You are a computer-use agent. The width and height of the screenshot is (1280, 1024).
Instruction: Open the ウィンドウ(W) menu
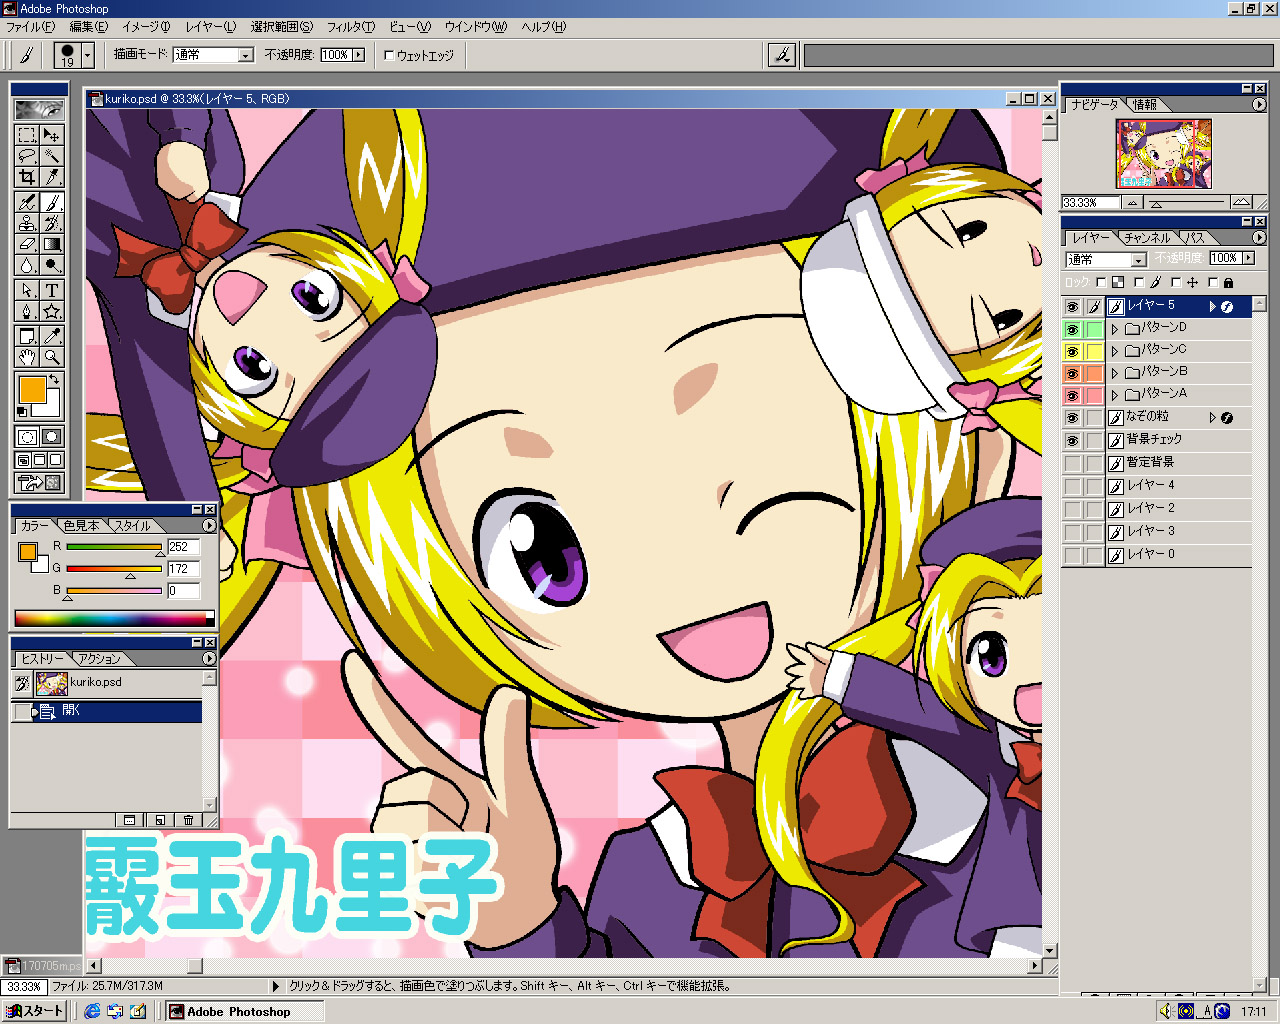tap(475, 27)
